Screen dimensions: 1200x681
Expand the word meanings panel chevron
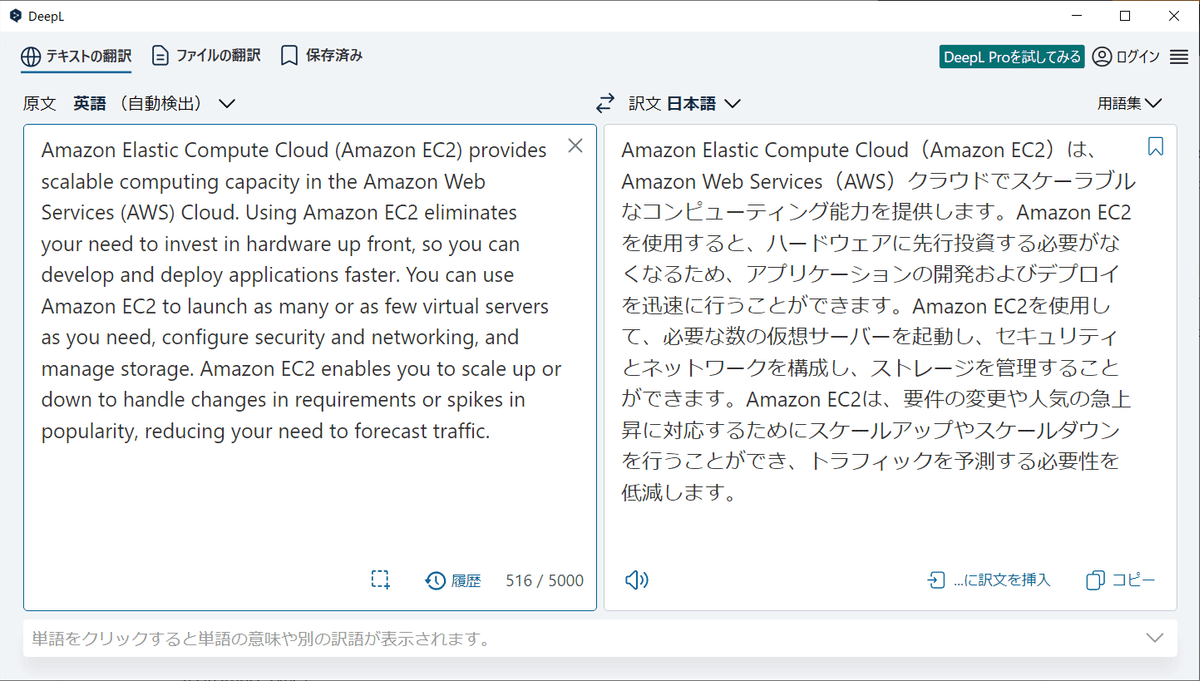point(1155,638)
